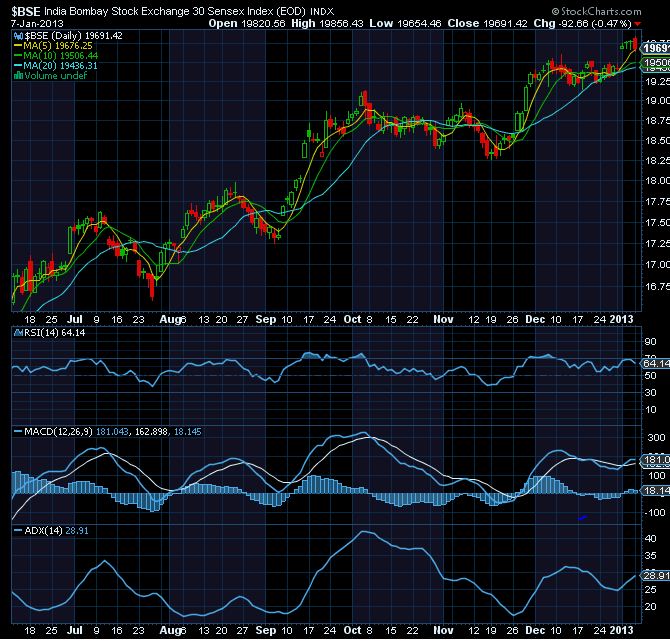670x642 pixels.
Task: Click the 18.14 histogram tag on the MACD axis
Action: 655,491
